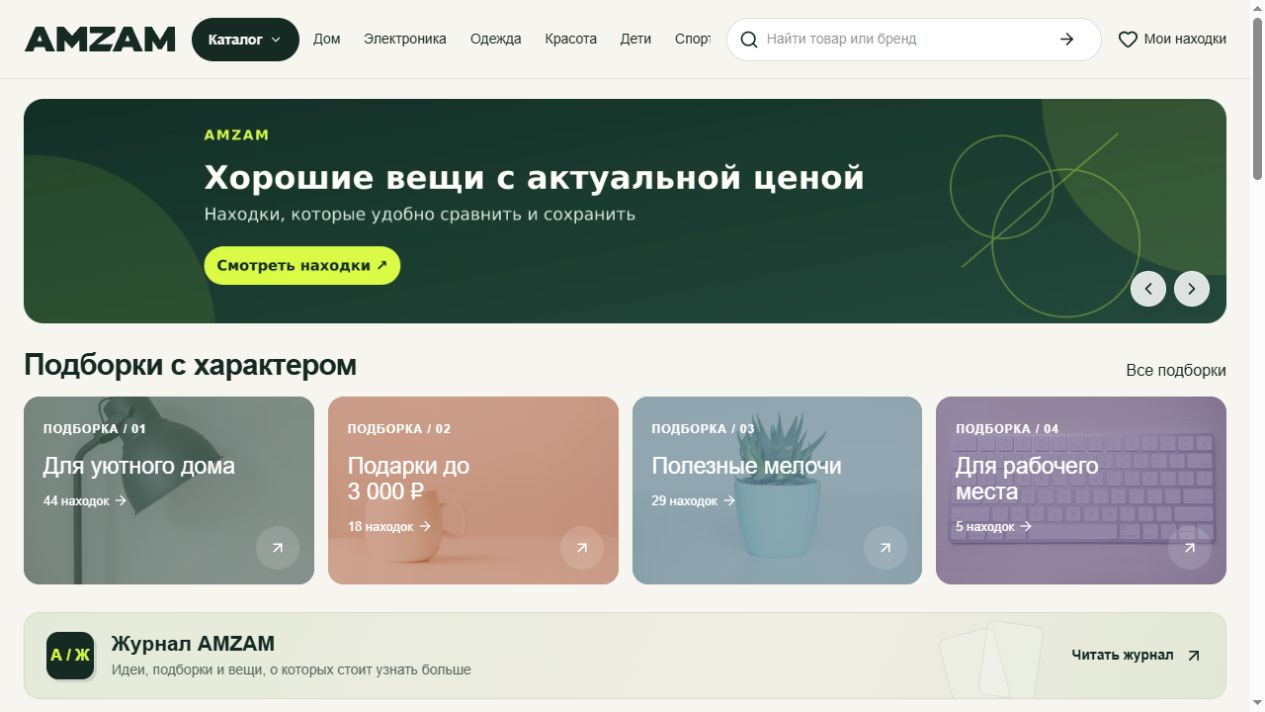Click 5 находок link
Image resolution: width=1265 pixels, height=712 pixels.
tap(993, 527)
